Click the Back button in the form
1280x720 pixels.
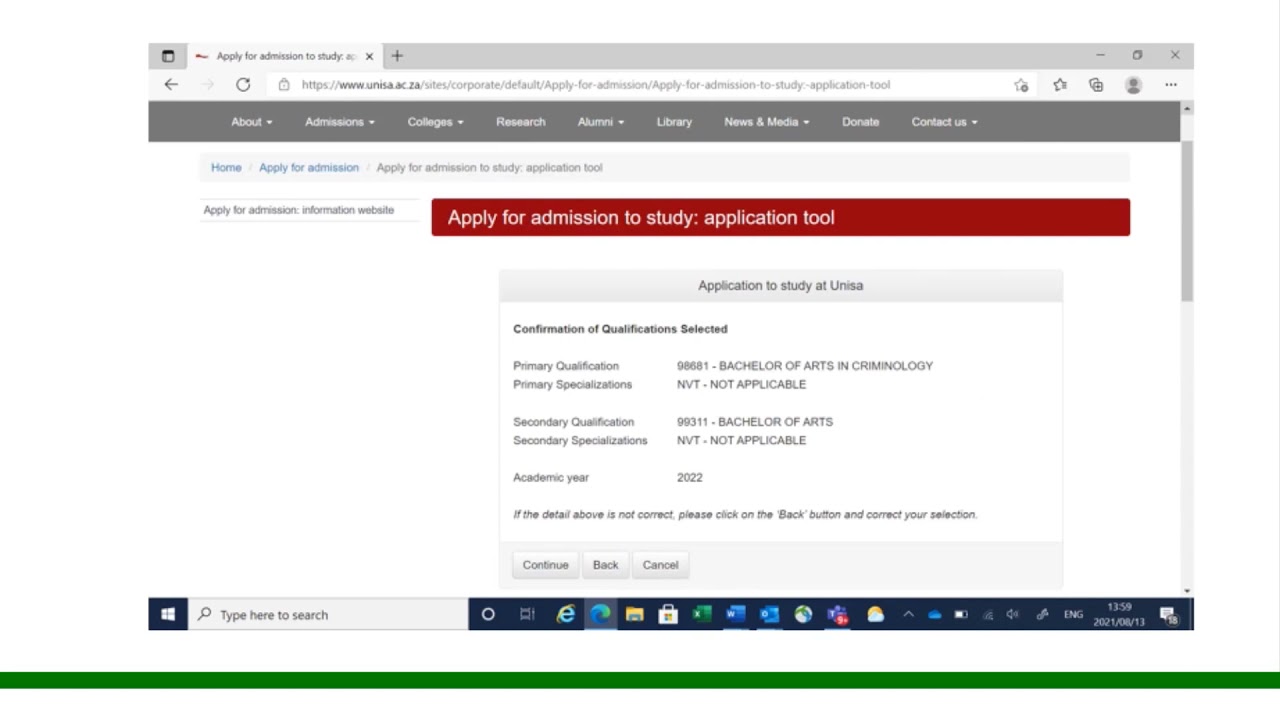click(606, 565)
